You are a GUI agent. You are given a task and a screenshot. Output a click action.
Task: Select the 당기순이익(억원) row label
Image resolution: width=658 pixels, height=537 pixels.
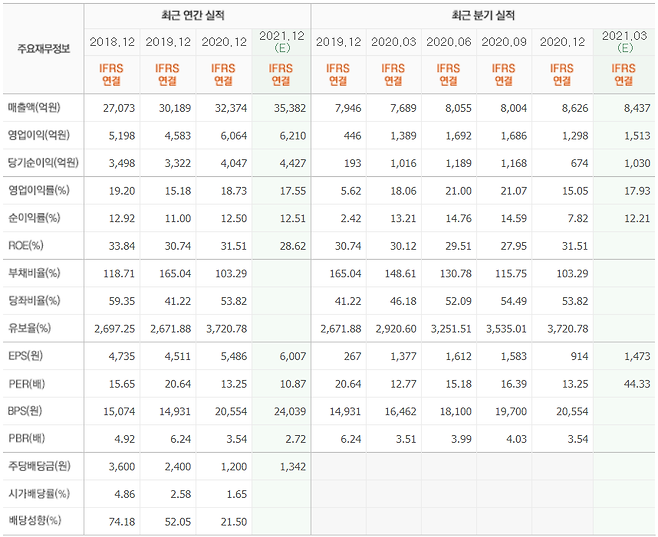(x=42, y=161)
